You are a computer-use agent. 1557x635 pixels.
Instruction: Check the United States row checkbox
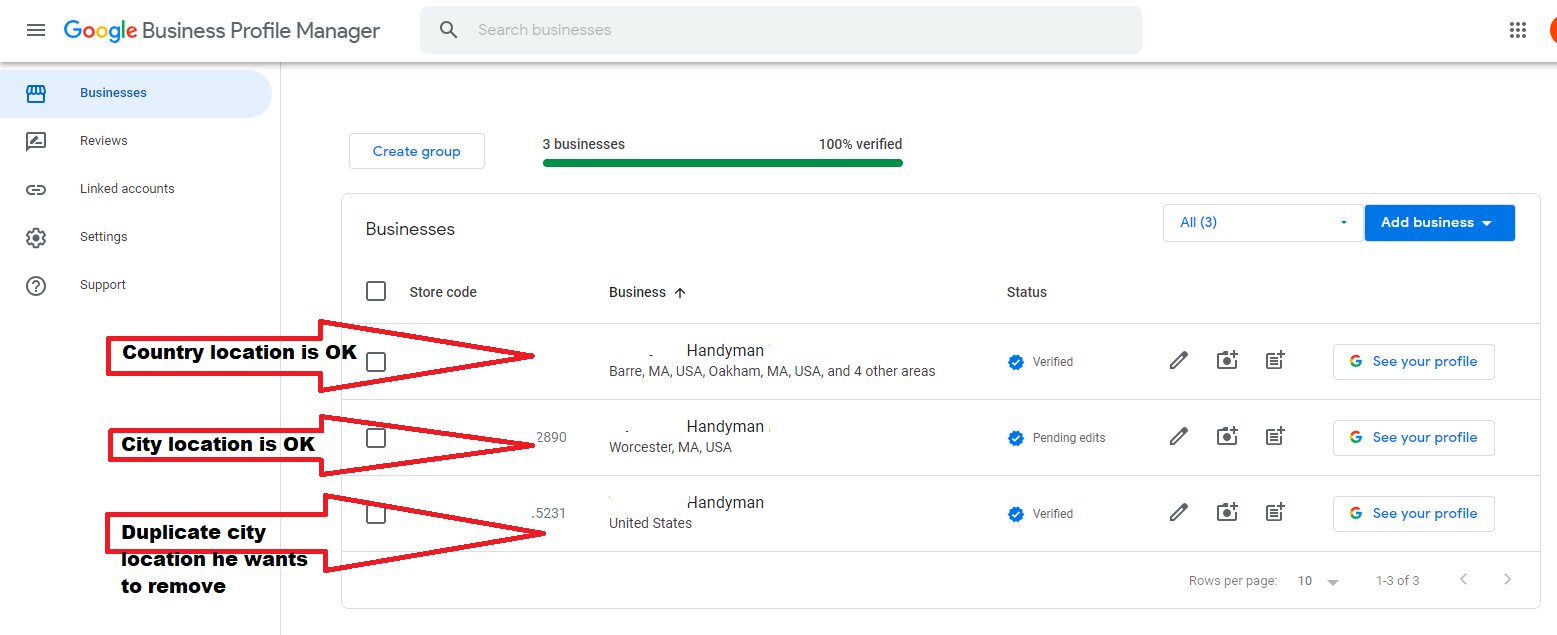pos(376,514)
